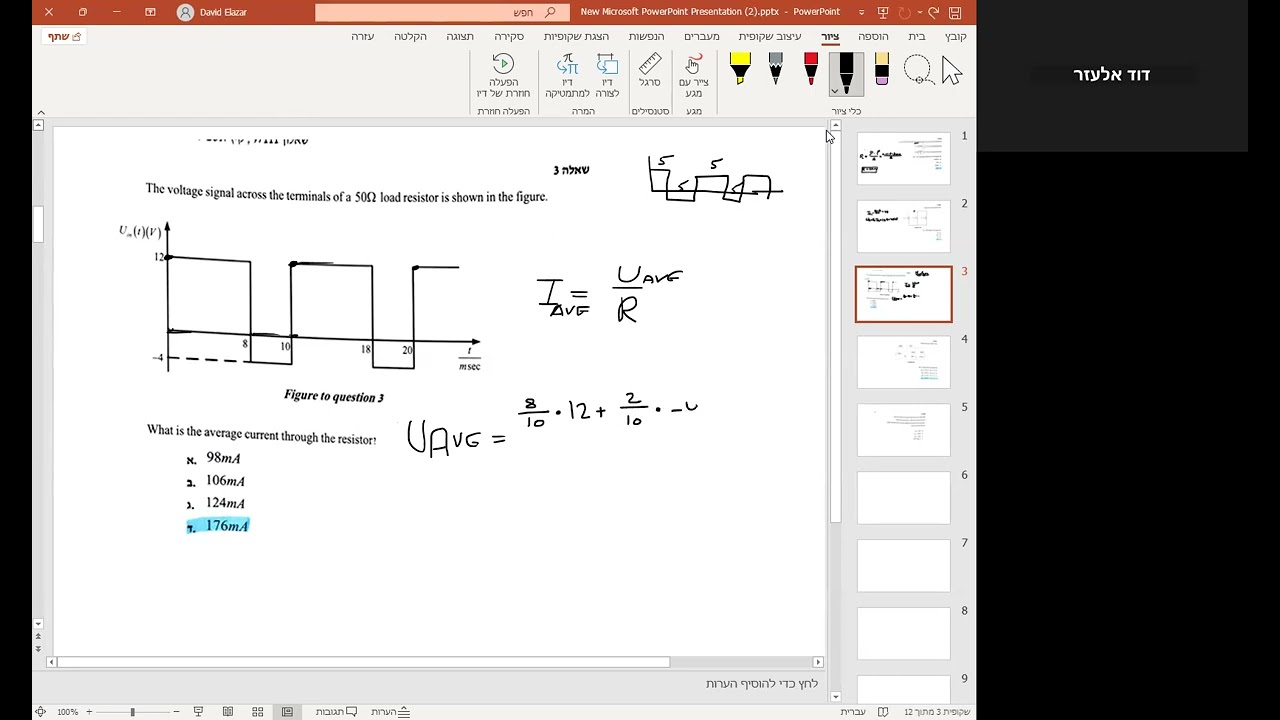Click the notes pane placeholder text
Viewport: 1280px width, 720px height.
[762, 683]
